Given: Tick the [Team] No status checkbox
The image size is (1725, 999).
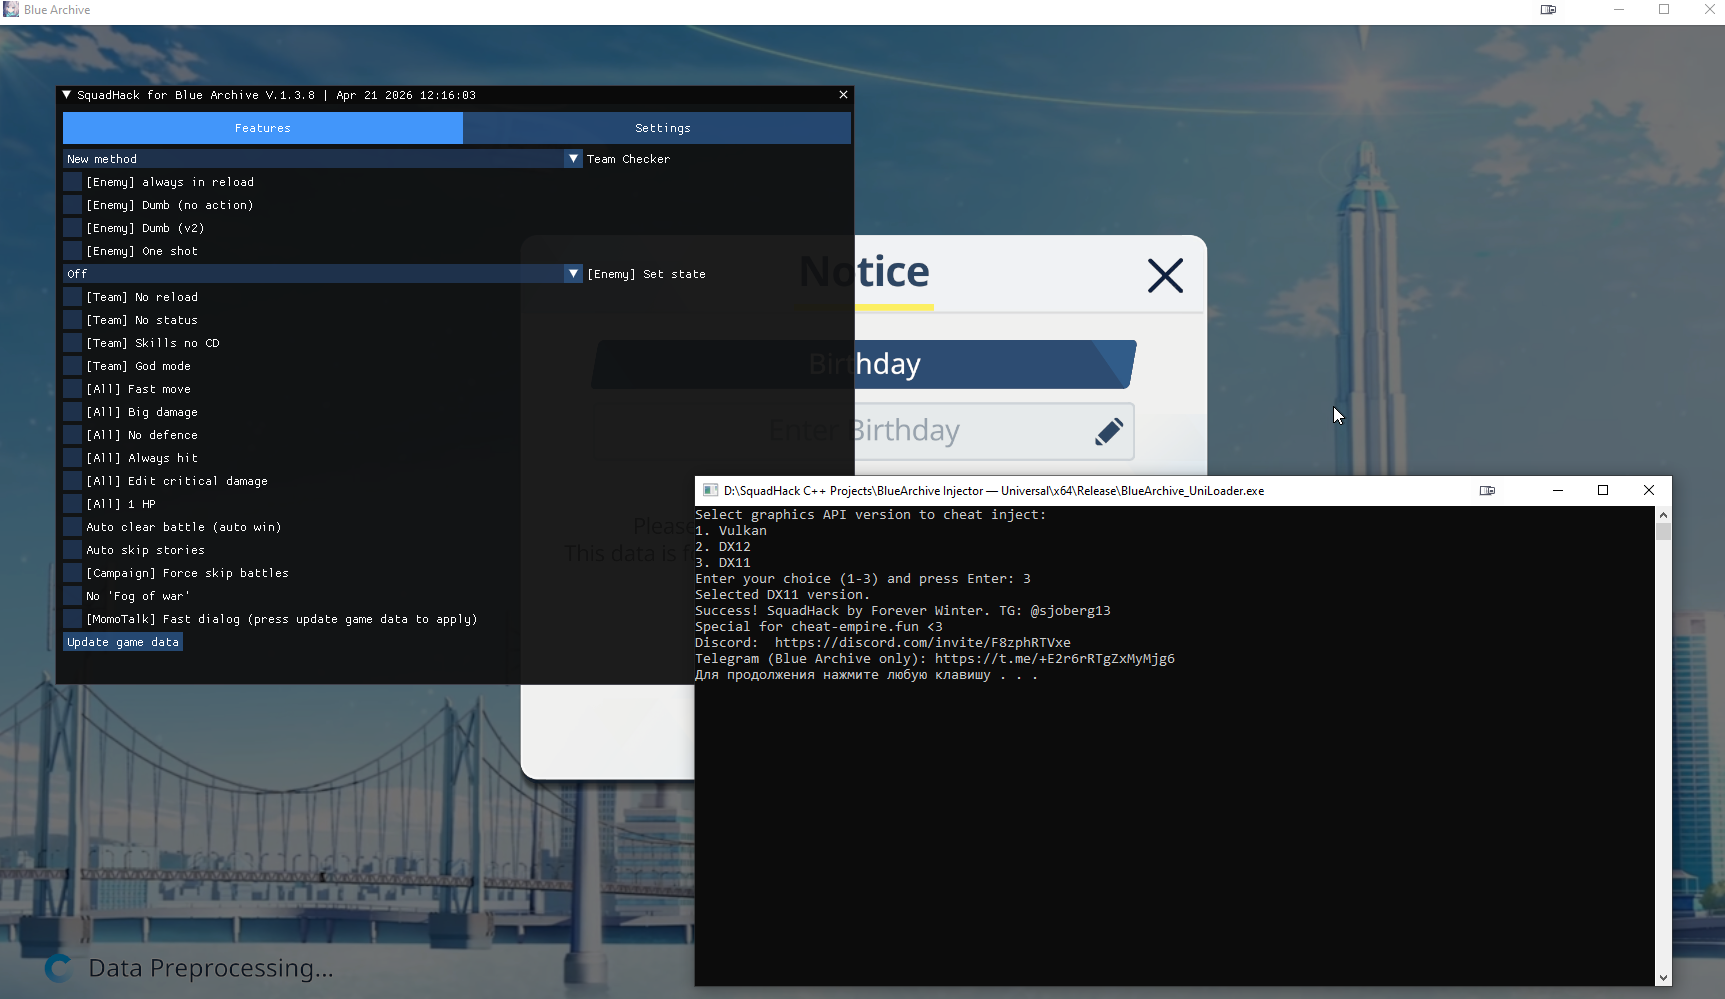Looking at the screenshot, I should (x=72, y=320).
